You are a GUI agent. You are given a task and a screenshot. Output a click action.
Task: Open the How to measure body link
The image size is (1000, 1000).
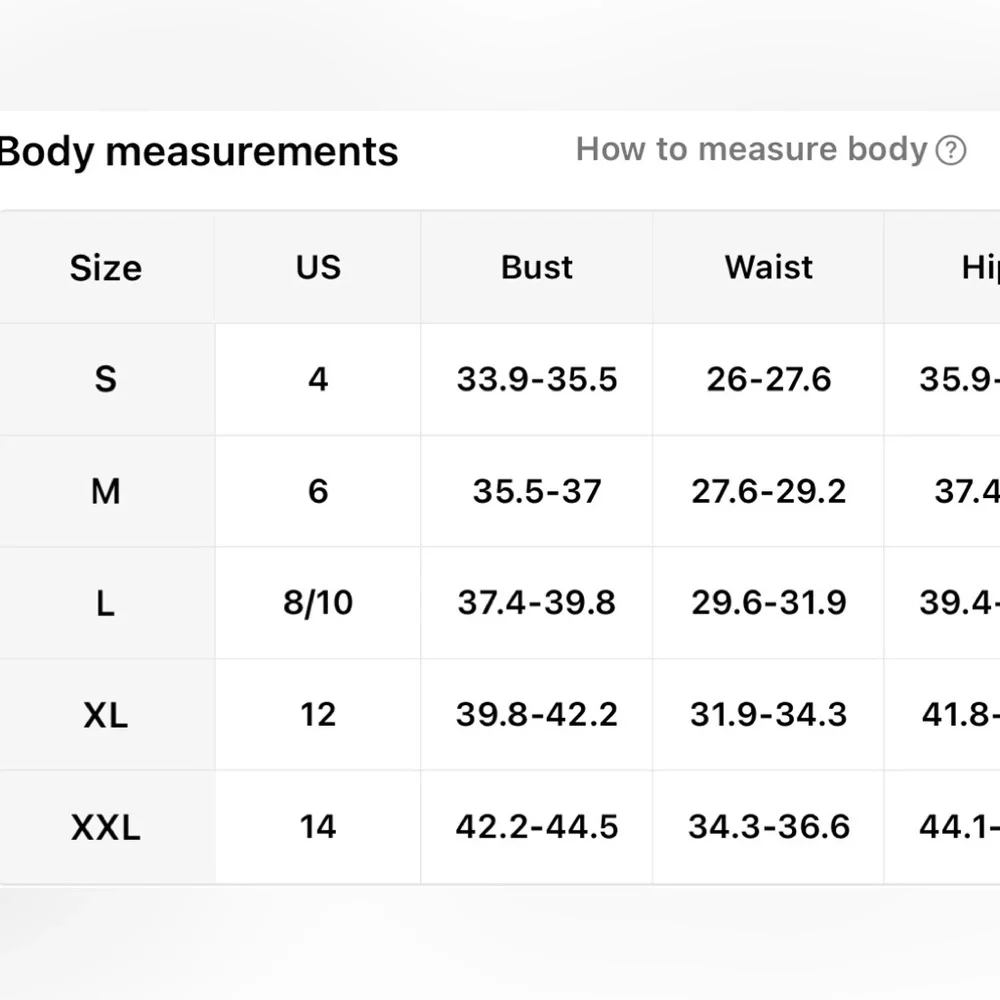[x=751, y=150]
